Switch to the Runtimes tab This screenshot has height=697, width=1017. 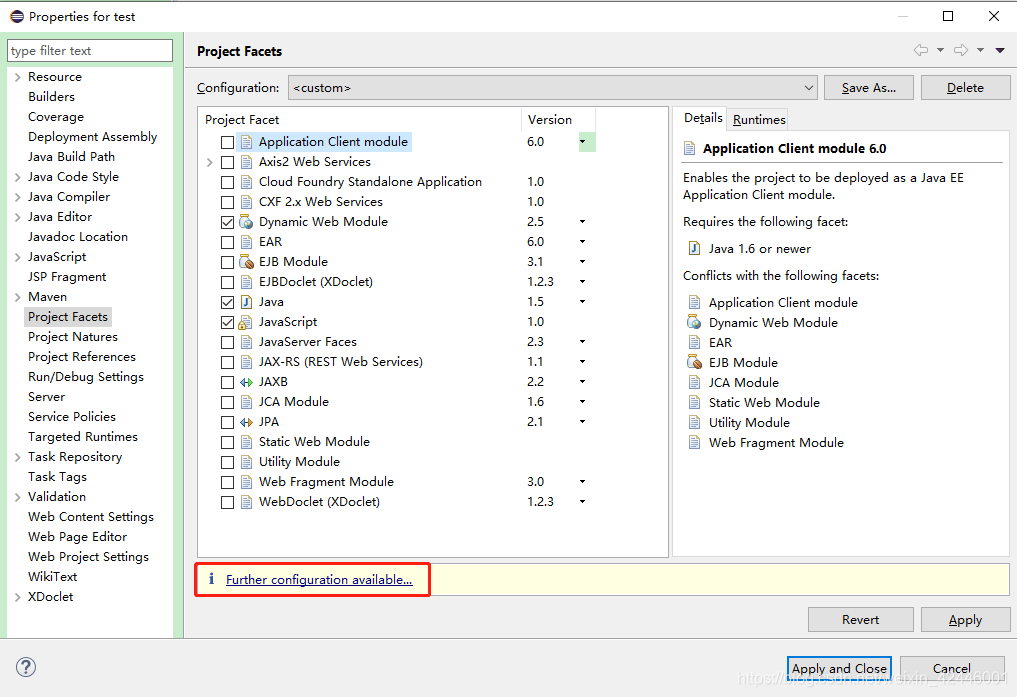coord(759,119)
